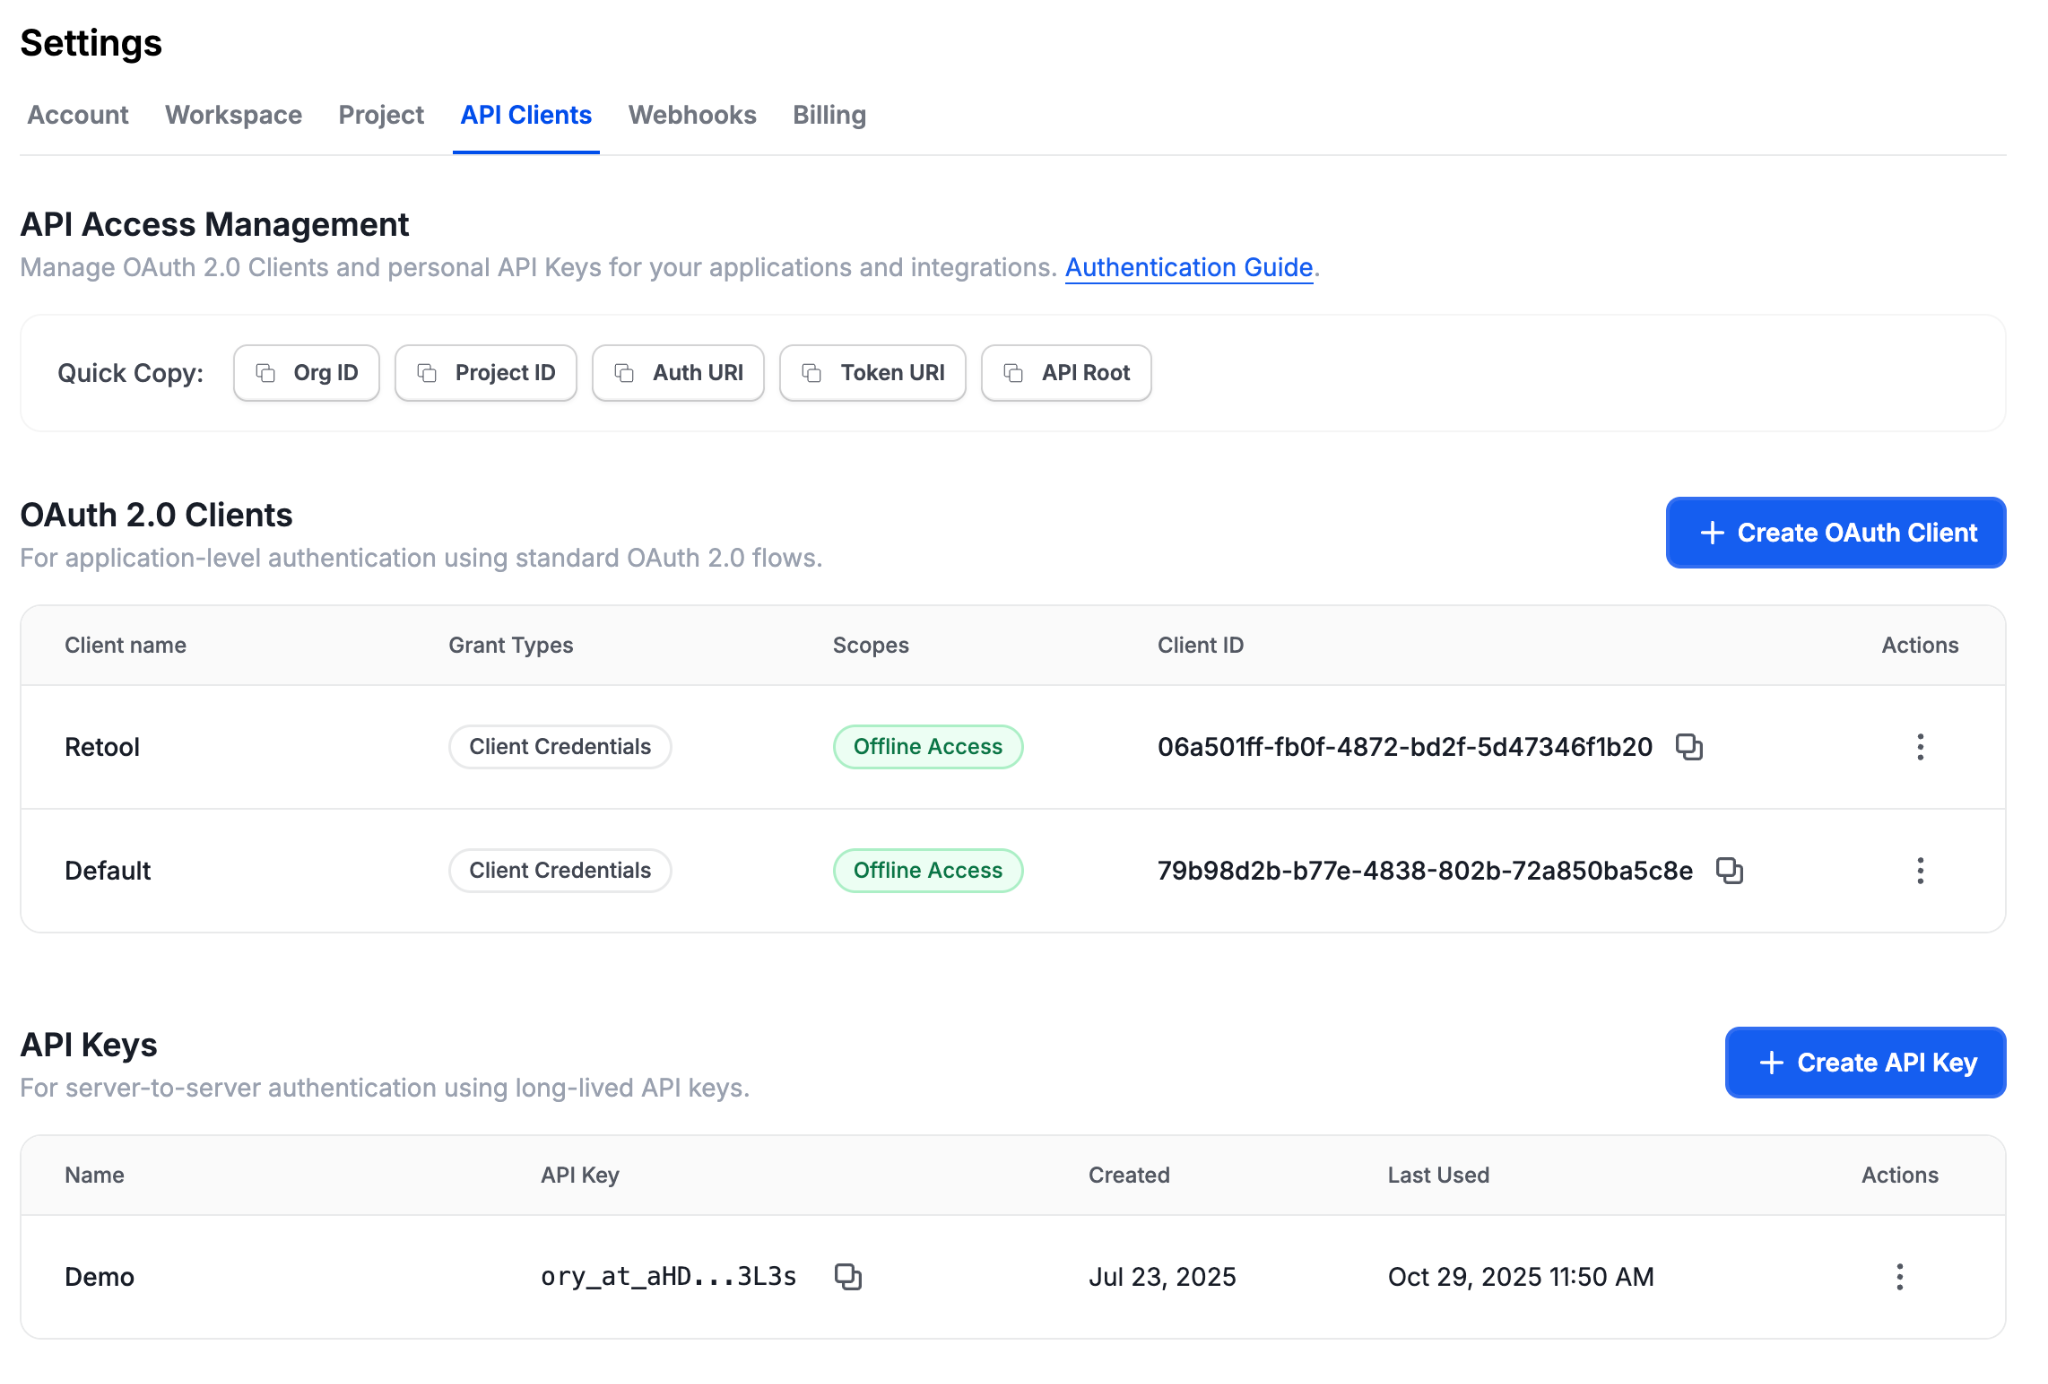Copy the Default client ID
2048x1384 pixels.
point(1728,871)
